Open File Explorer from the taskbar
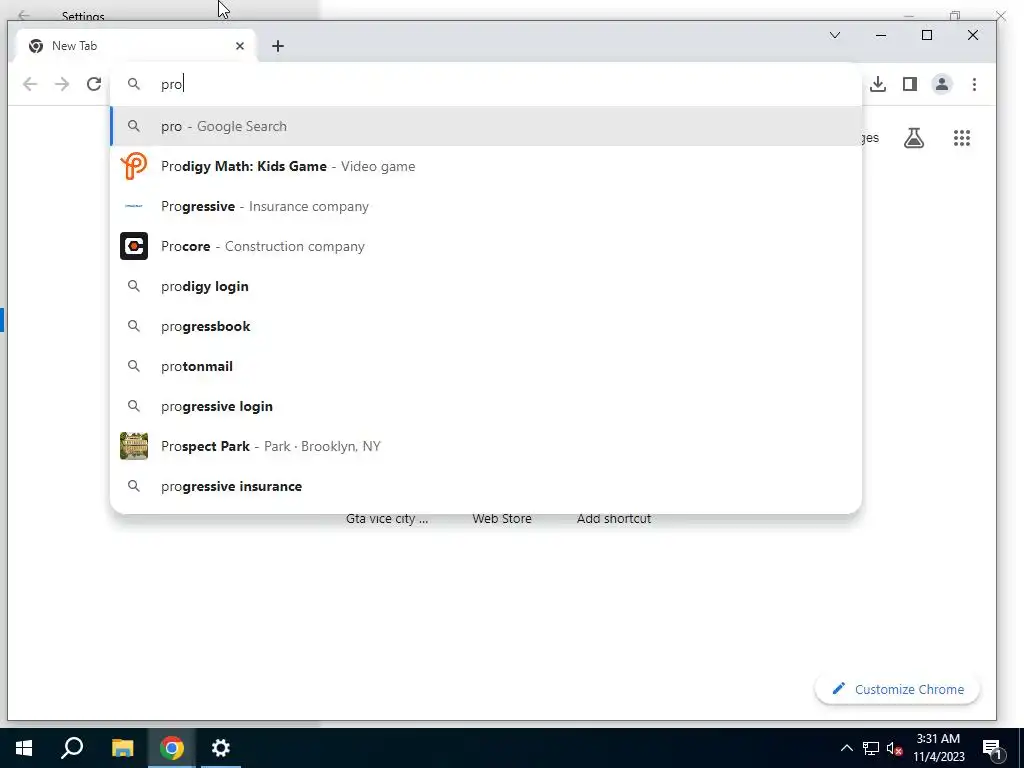The height and width of the screenshot is (768, 1024). pos(122,748)
